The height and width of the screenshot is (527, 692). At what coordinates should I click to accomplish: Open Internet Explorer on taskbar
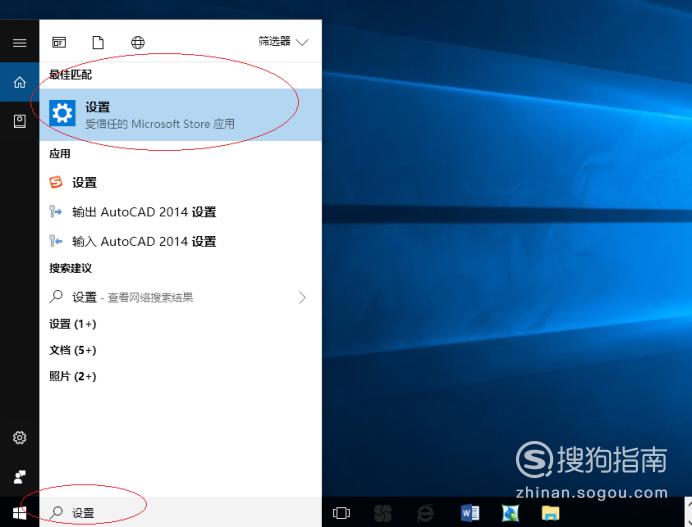coord(426,513)
